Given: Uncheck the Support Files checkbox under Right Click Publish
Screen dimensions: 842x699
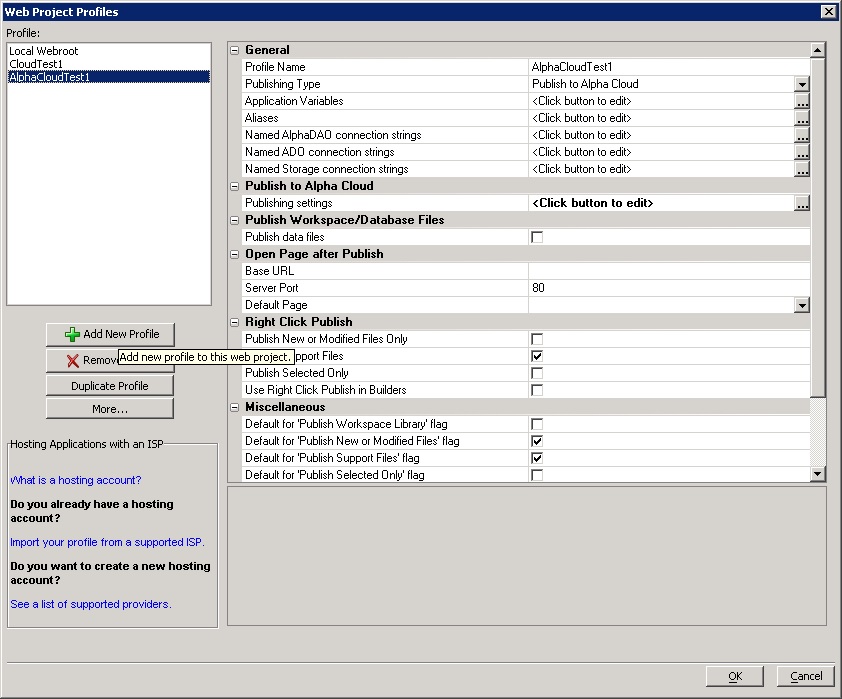Looking at the screenshot, I should coord(536,356).
